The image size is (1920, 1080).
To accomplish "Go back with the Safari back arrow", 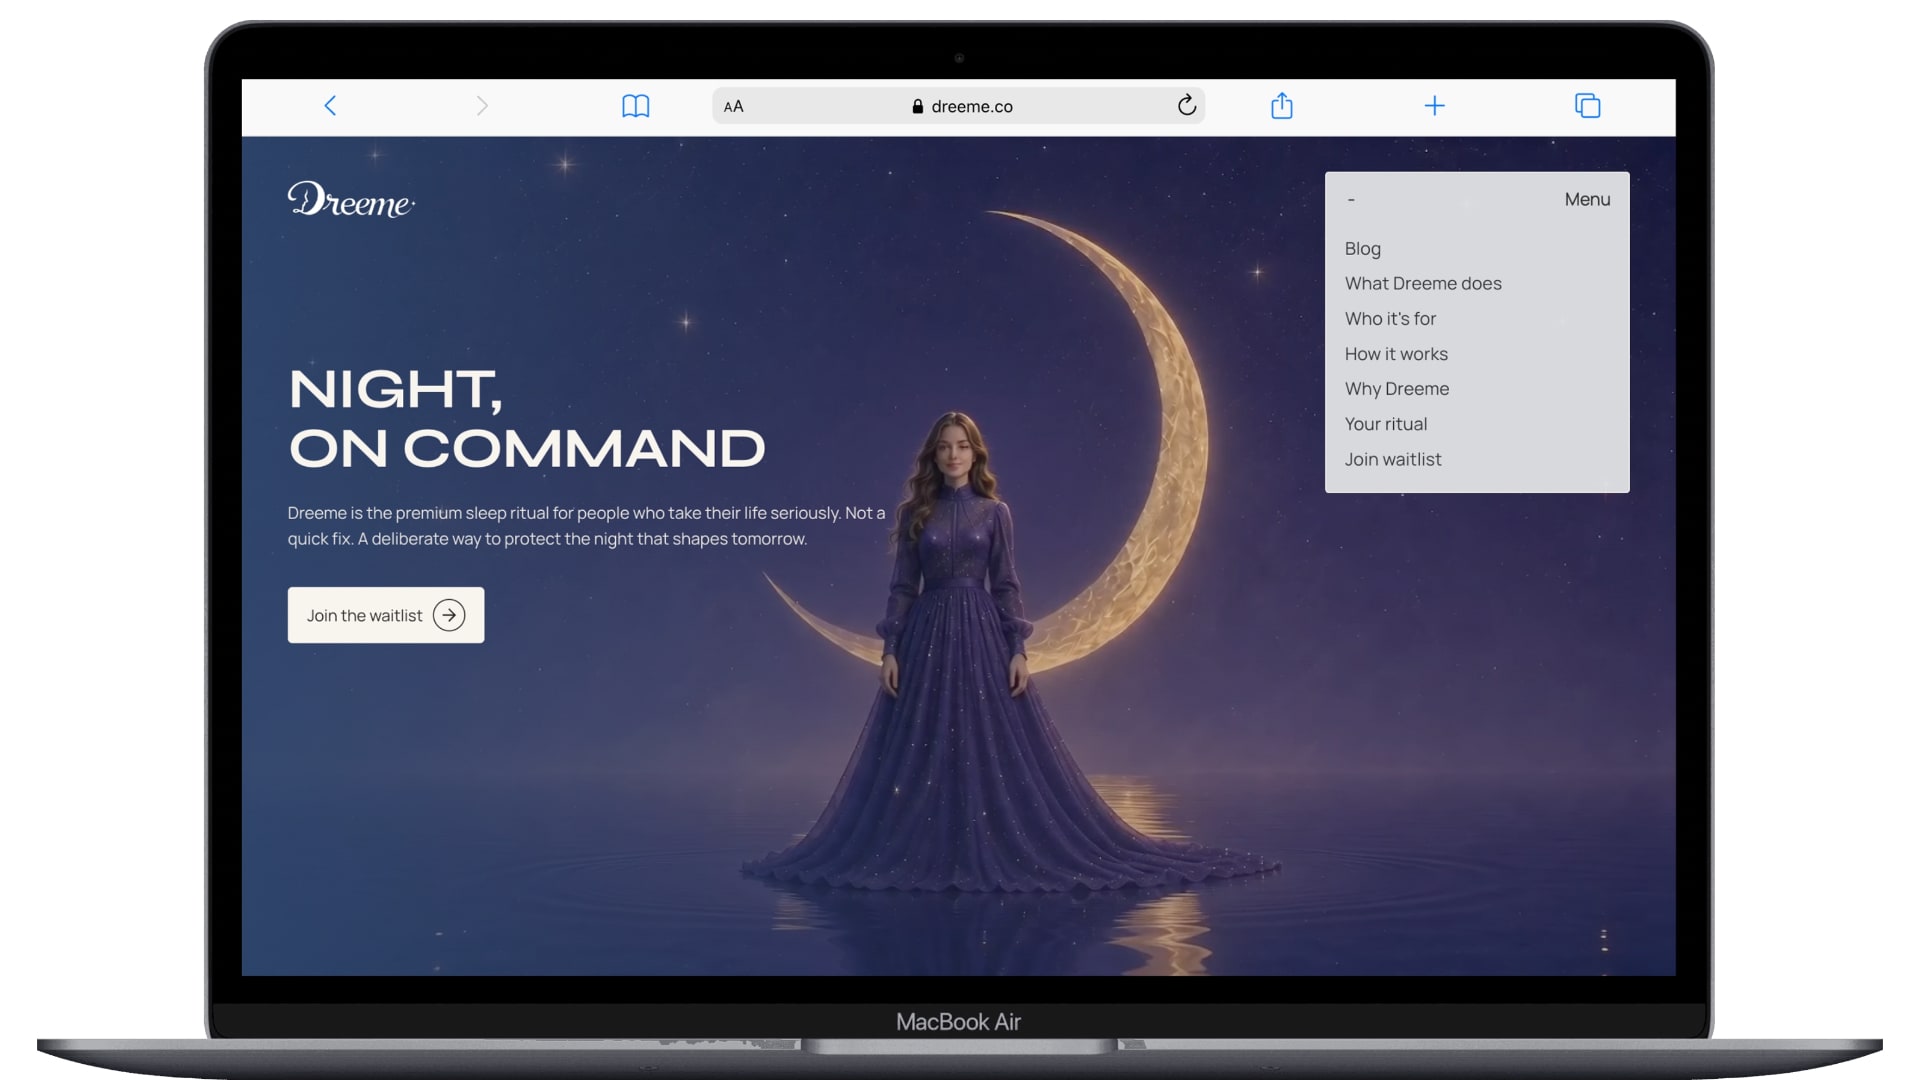I will click(x=330, y=106).
